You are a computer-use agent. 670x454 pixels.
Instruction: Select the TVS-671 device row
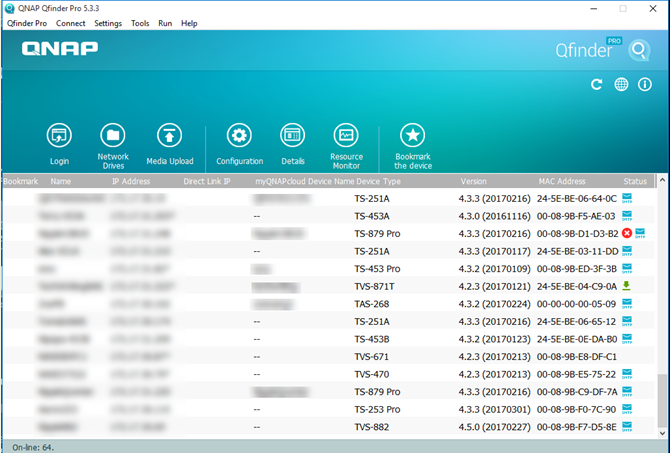[x=328, y=357]
